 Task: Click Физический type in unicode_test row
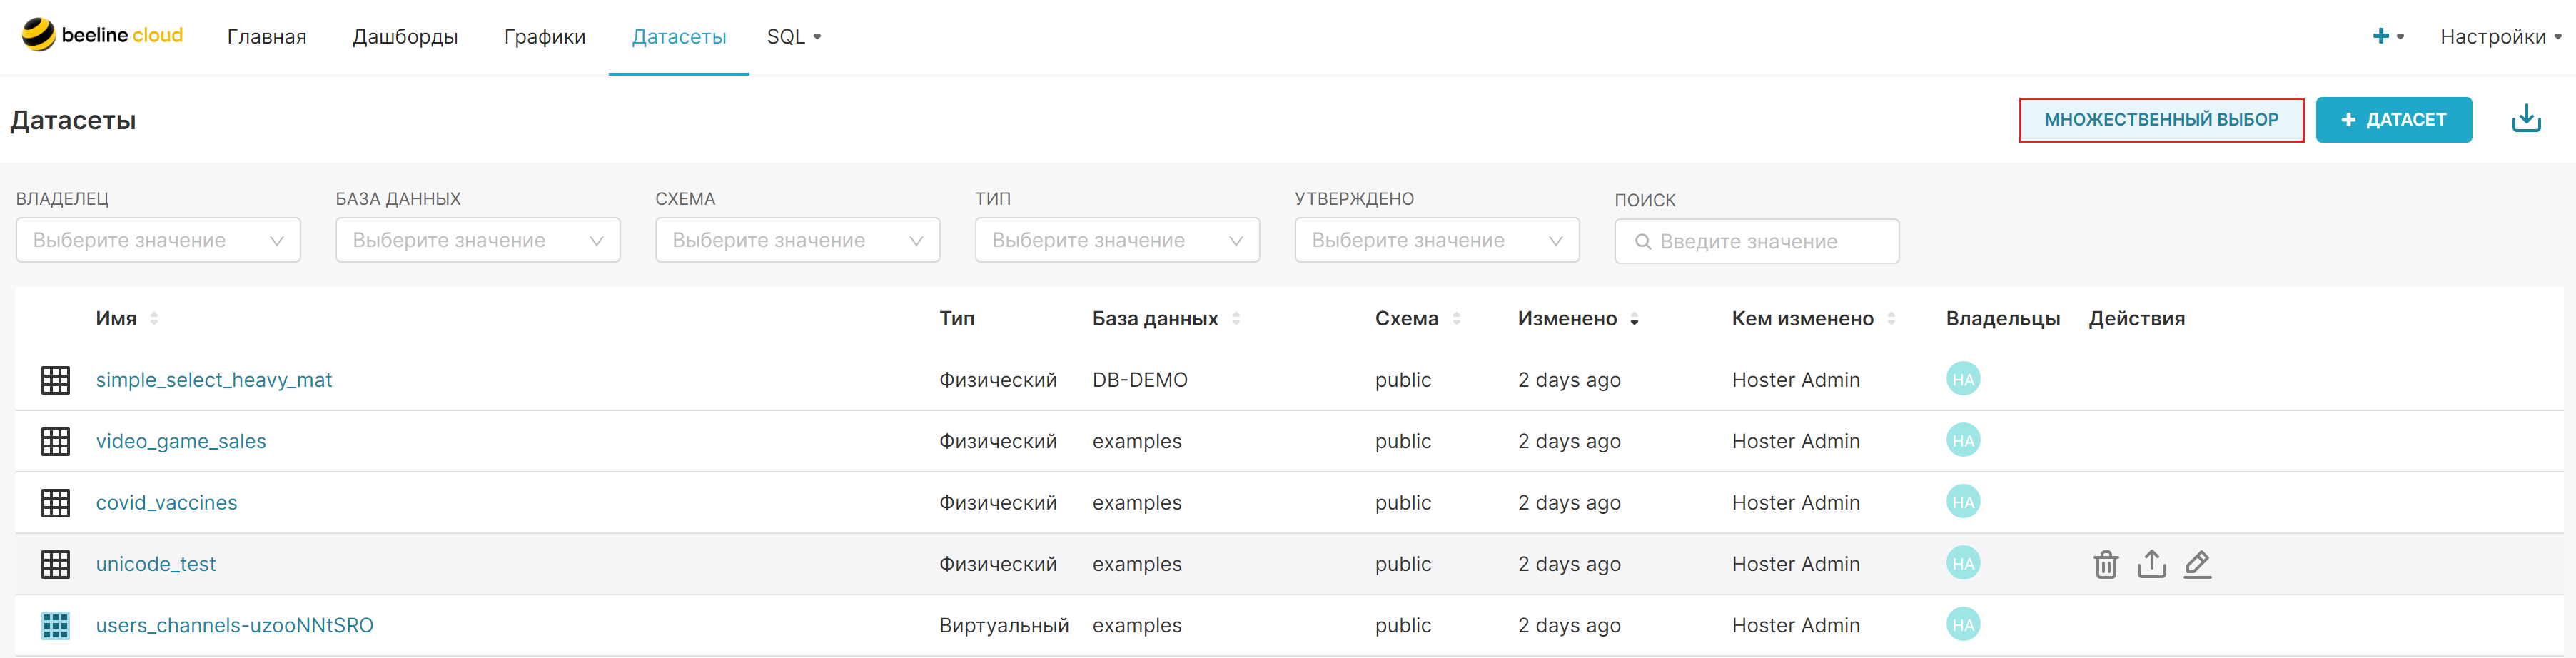(x=998, y=564)
